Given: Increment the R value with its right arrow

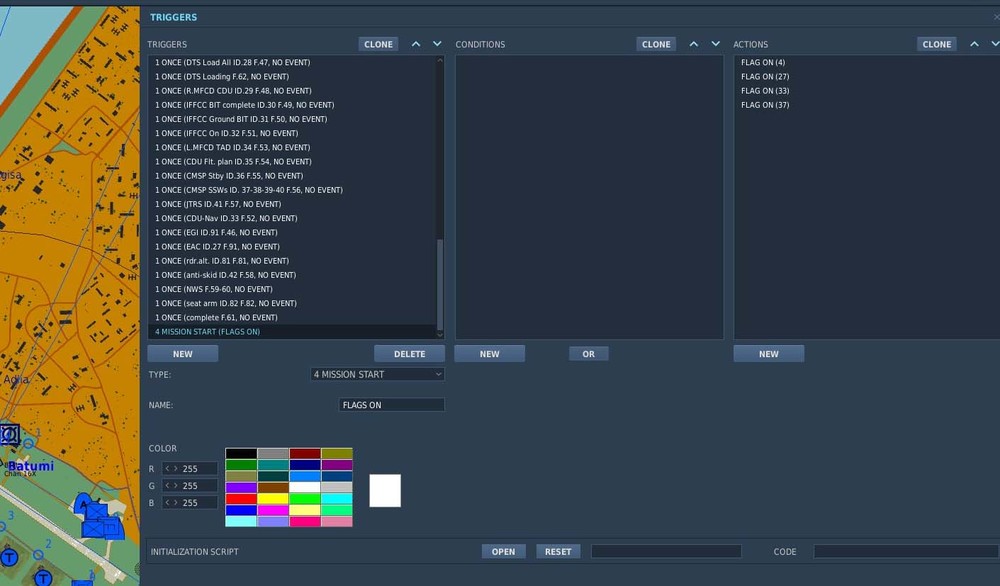Looking at the screenshot, I should 176,468.
